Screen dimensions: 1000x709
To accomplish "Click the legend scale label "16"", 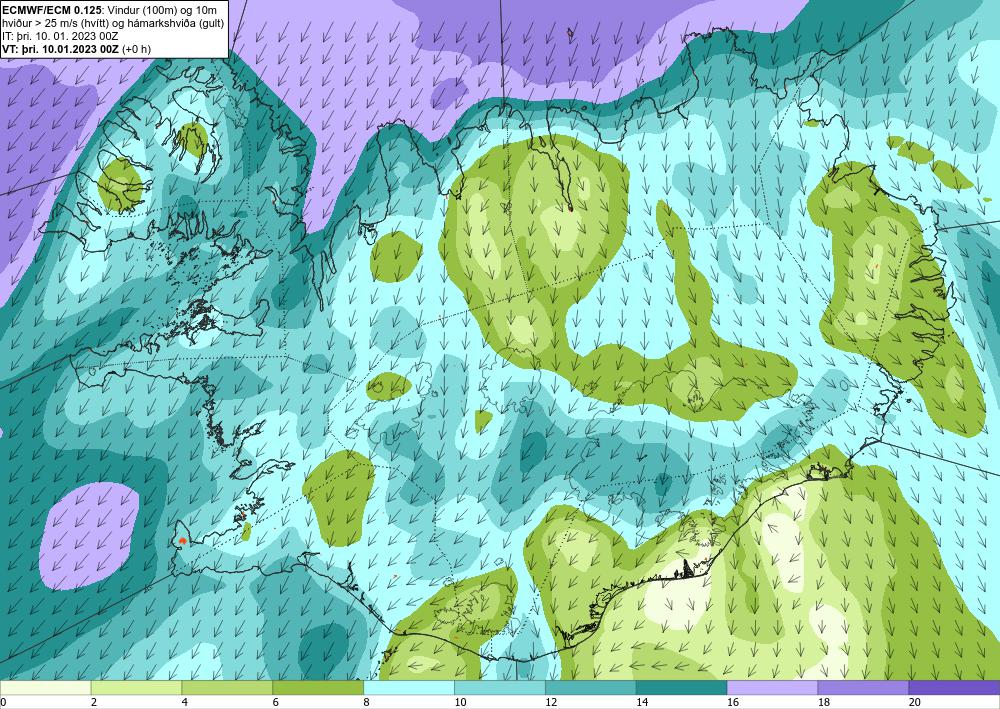I will point(733,703).
